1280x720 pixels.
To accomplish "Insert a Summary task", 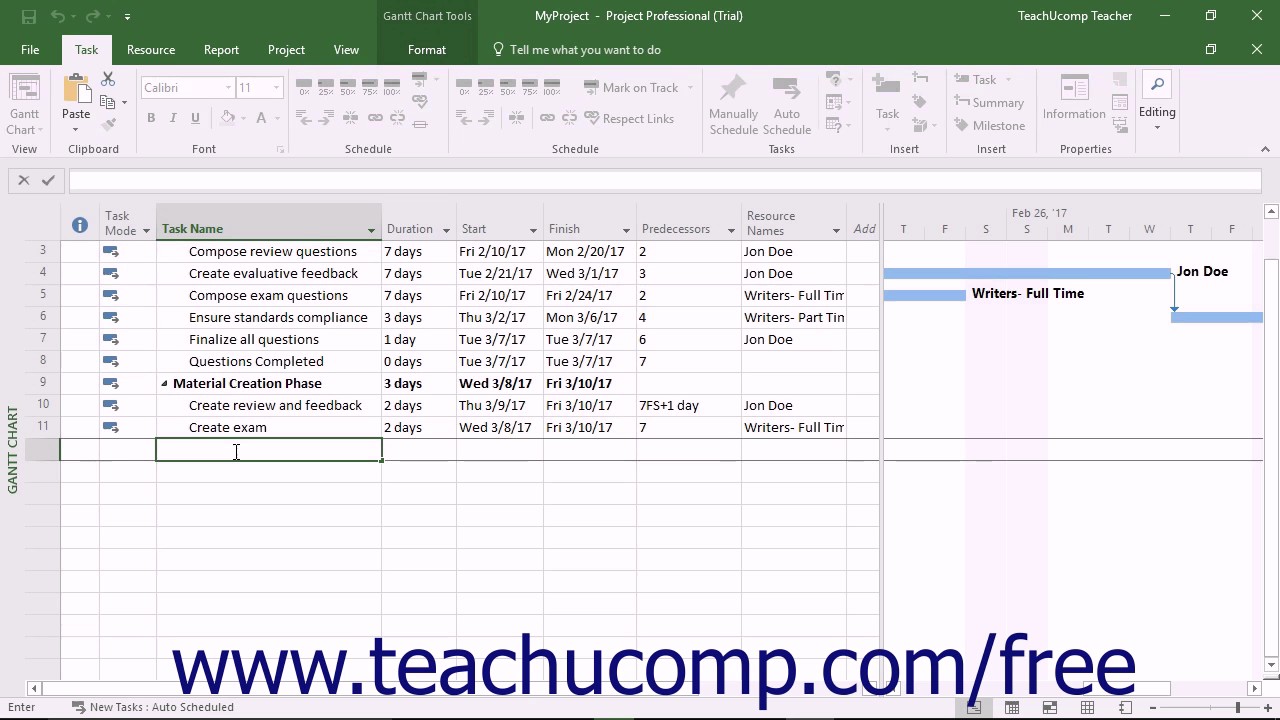I will [x=989, y=102].
